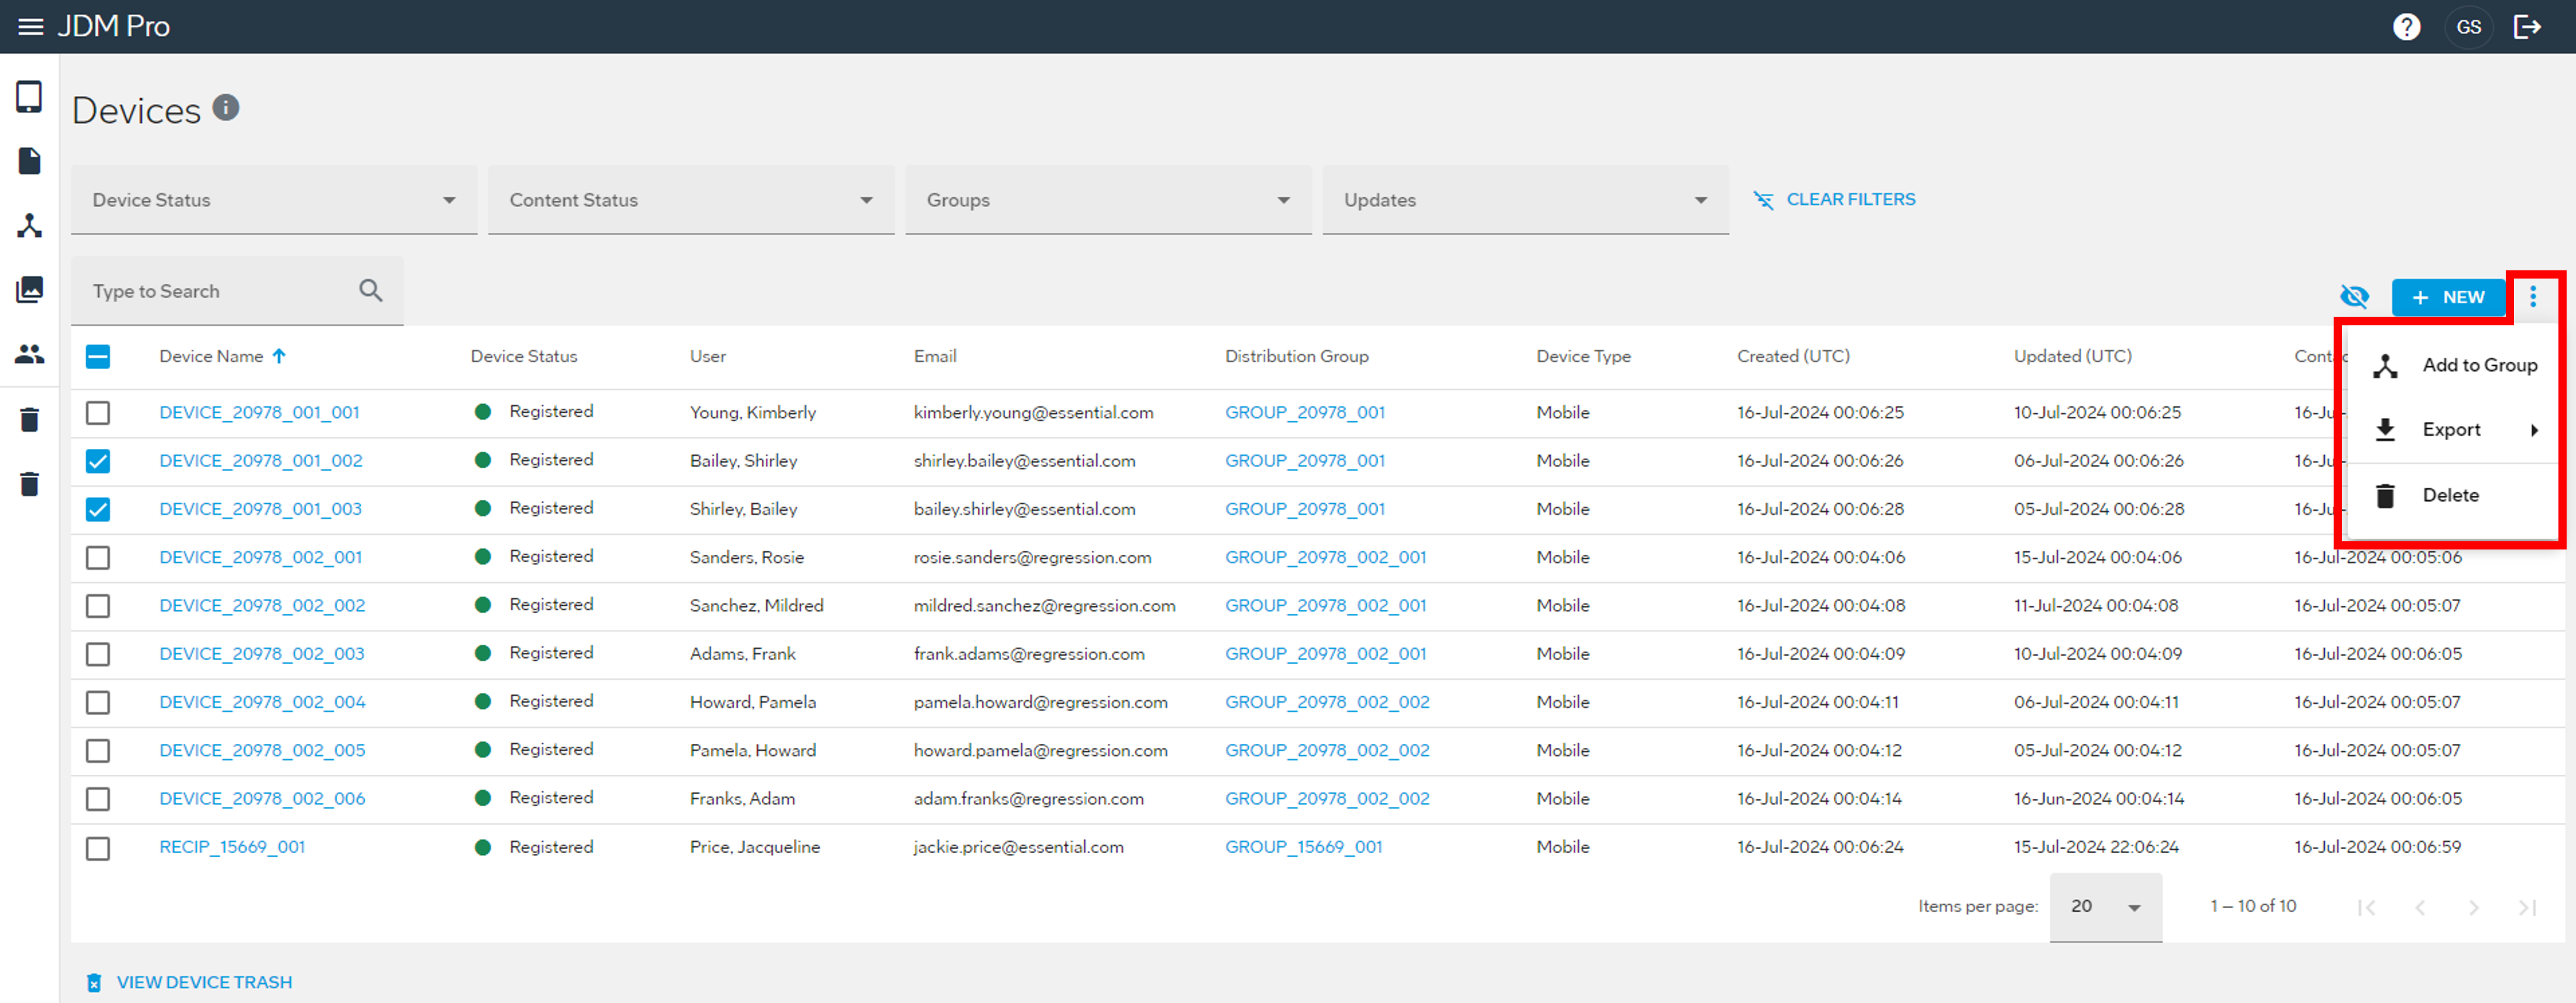Image resolution: width=2576 pixels, height=1003 pixels.
Task: Check the box for DEVICE_20978_002_001
Action: click(98, 558)
